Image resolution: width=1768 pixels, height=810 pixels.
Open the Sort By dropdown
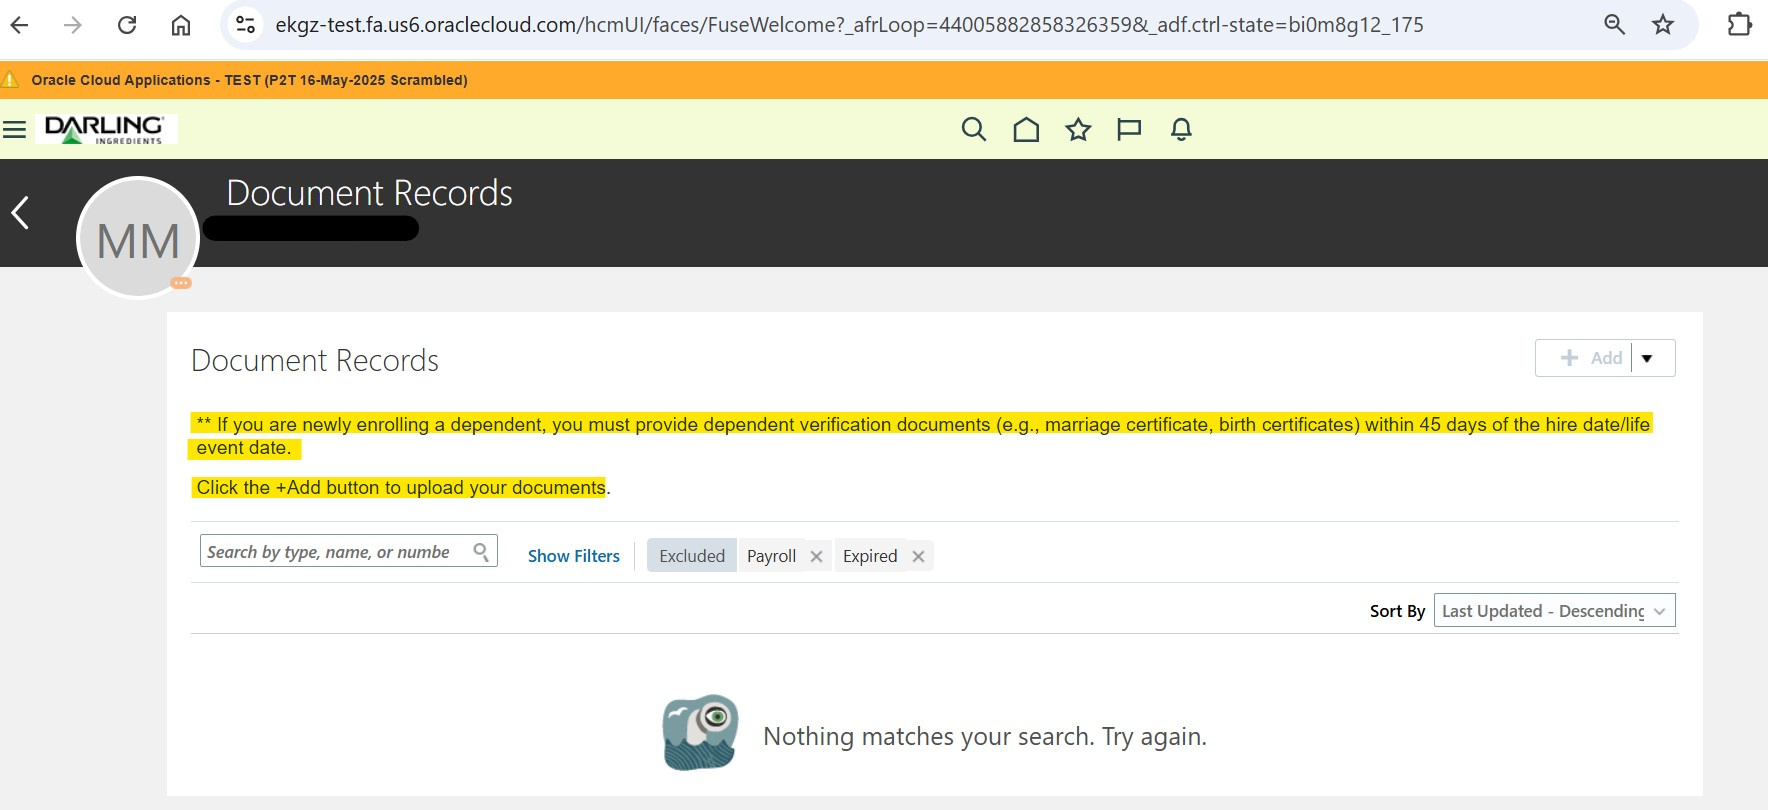(1555, 611)
